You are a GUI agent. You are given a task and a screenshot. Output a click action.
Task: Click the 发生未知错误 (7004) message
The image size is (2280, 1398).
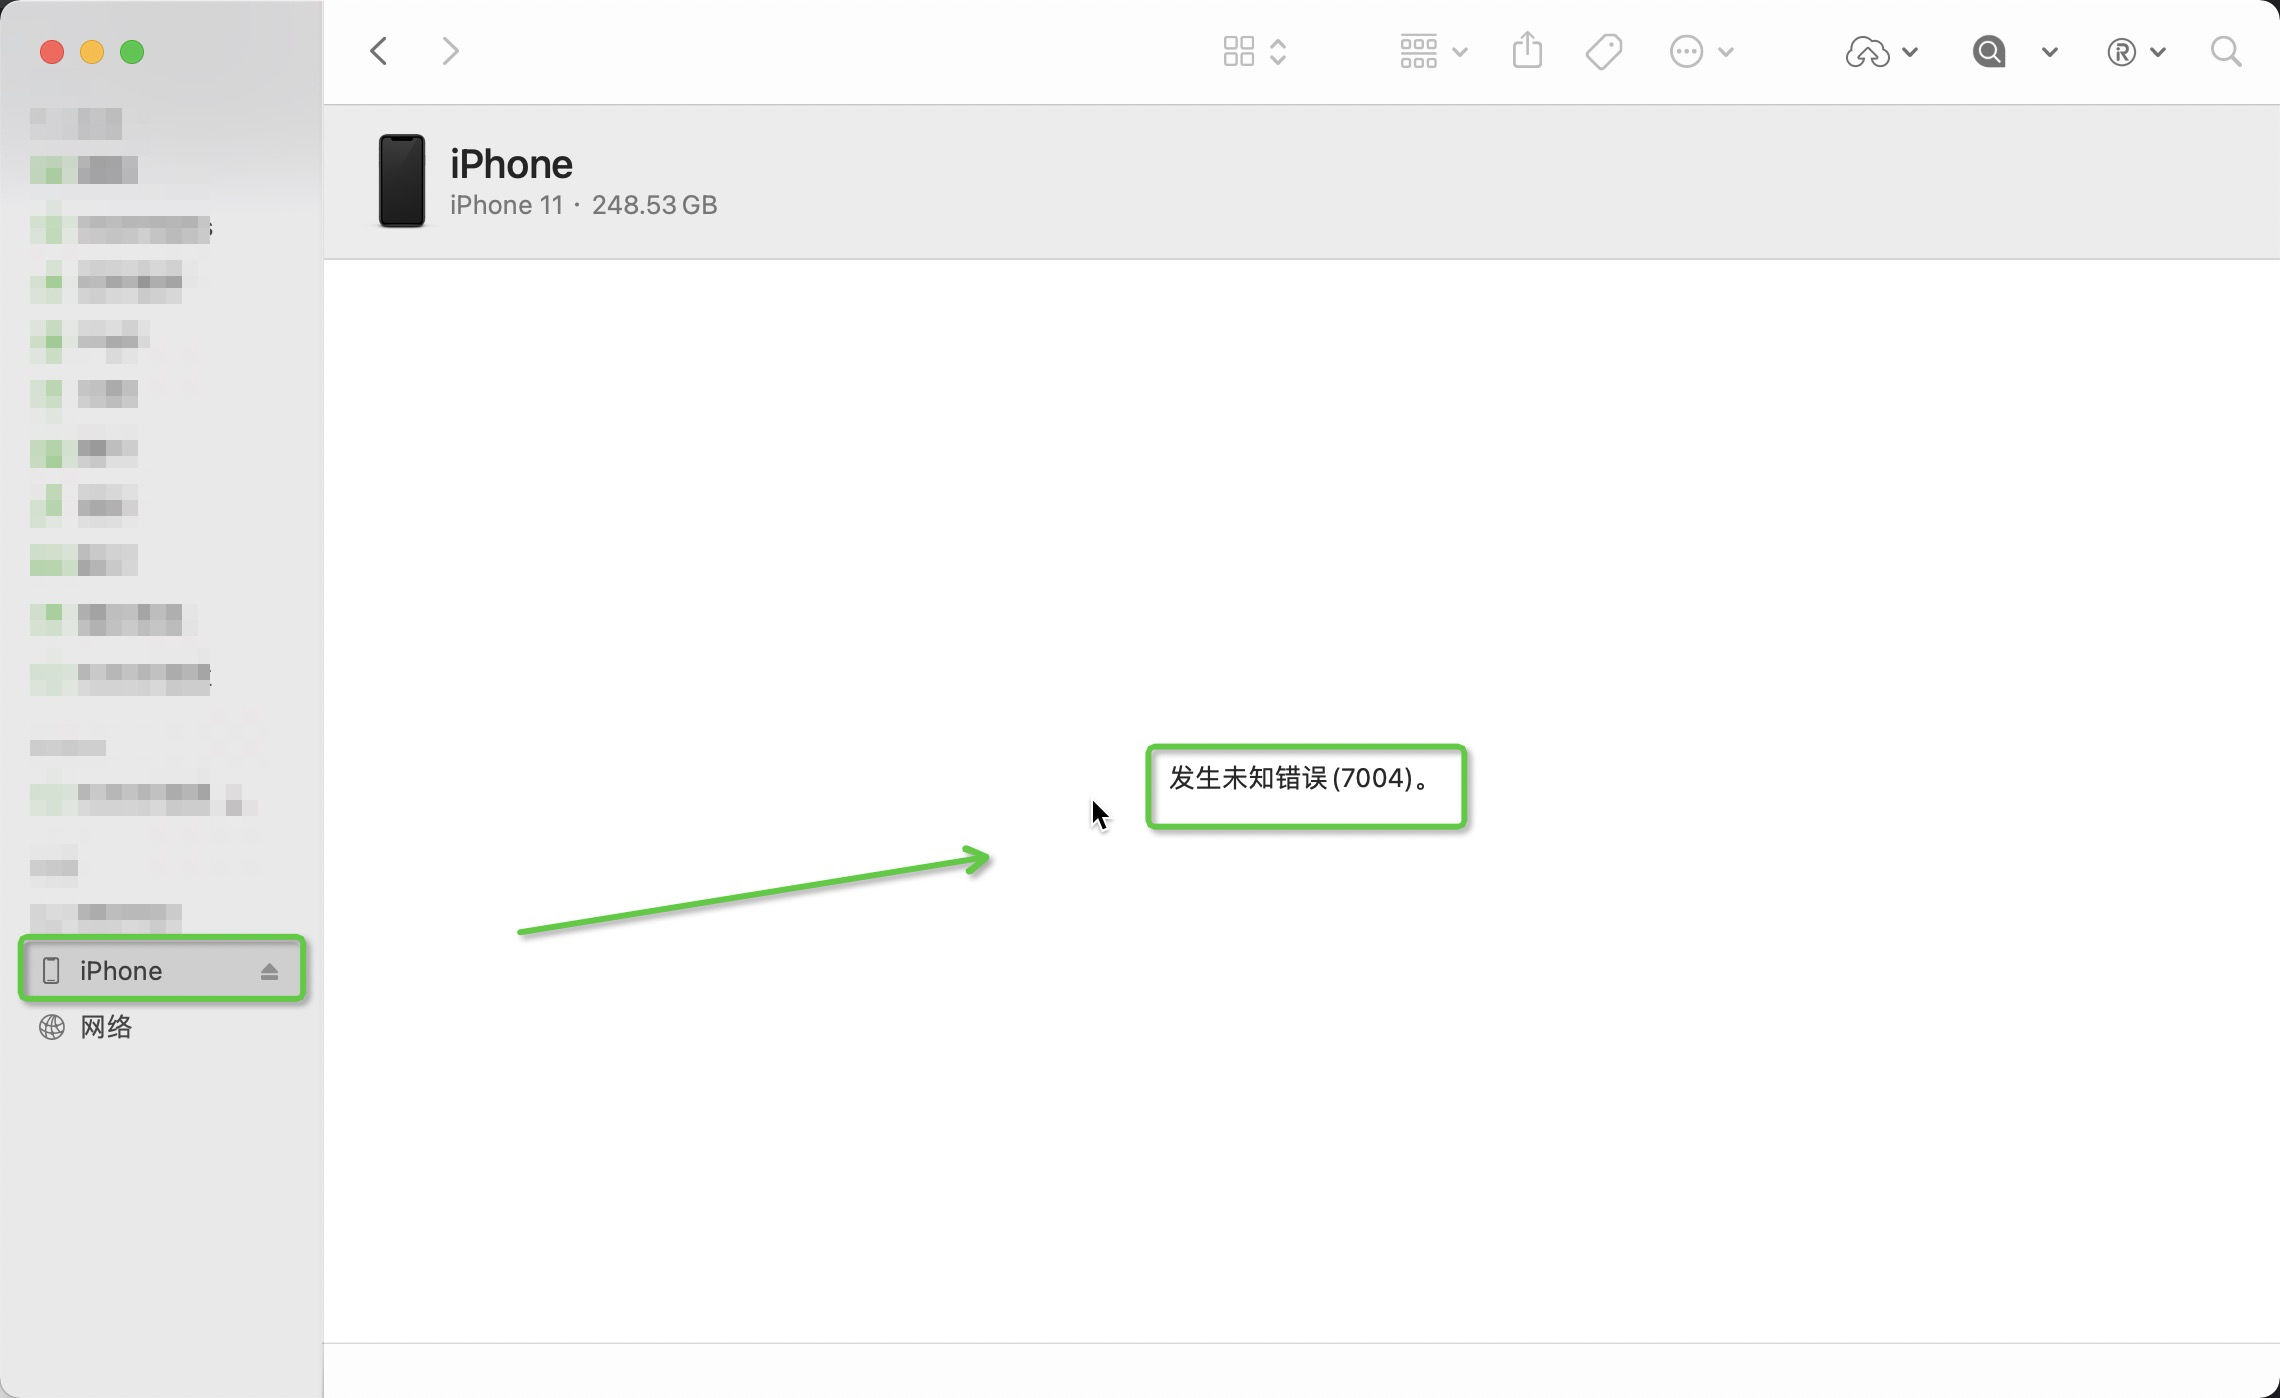[1298, 778]
